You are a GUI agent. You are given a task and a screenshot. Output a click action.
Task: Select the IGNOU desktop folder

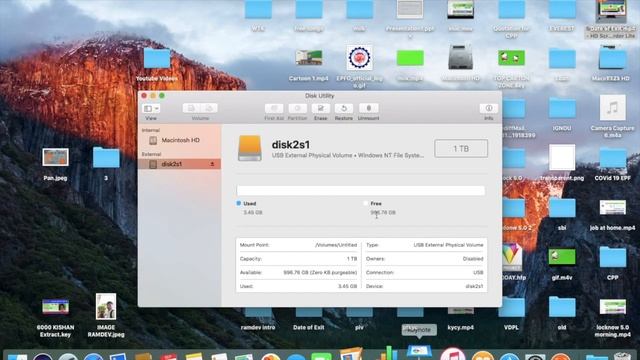[x=562, y=108]
